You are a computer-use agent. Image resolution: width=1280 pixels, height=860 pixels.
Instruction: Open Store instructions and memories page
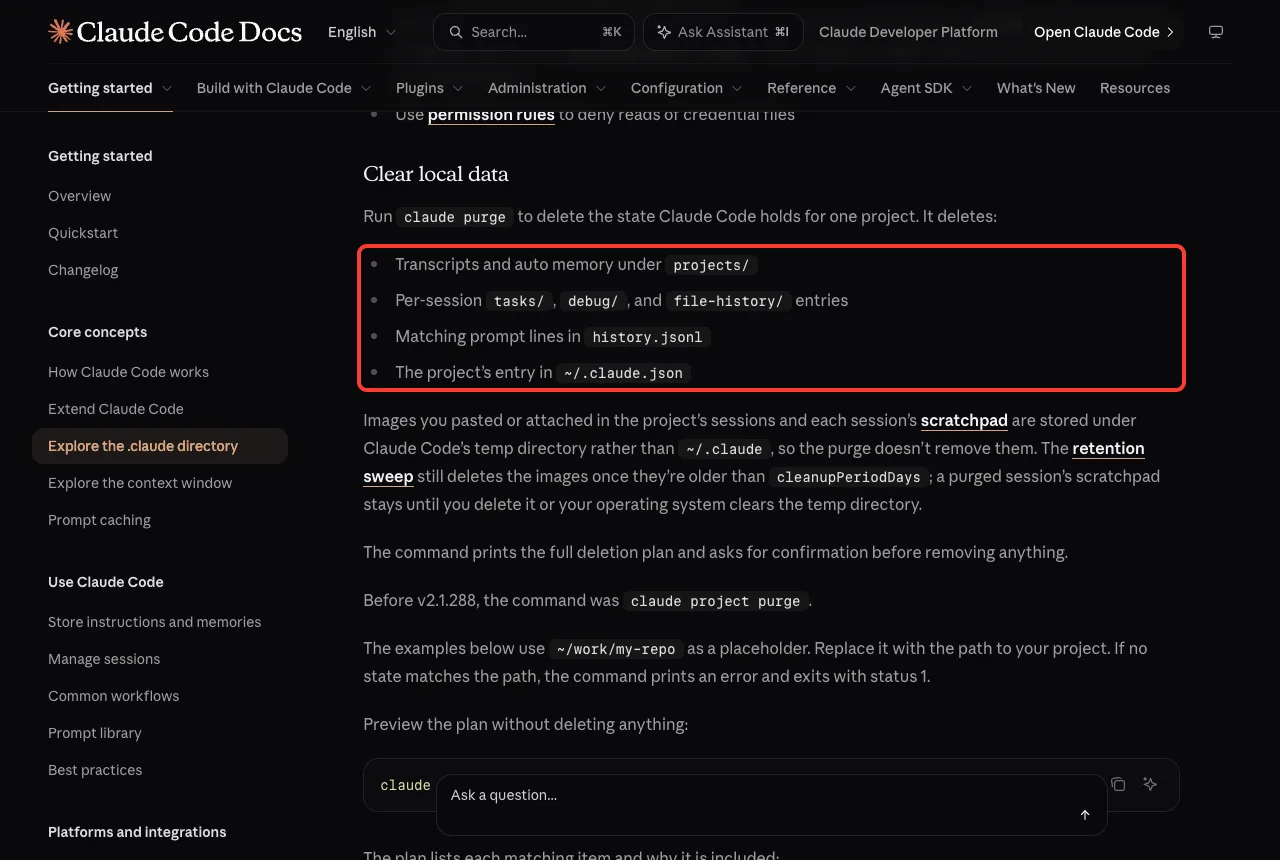coord(155,622)
